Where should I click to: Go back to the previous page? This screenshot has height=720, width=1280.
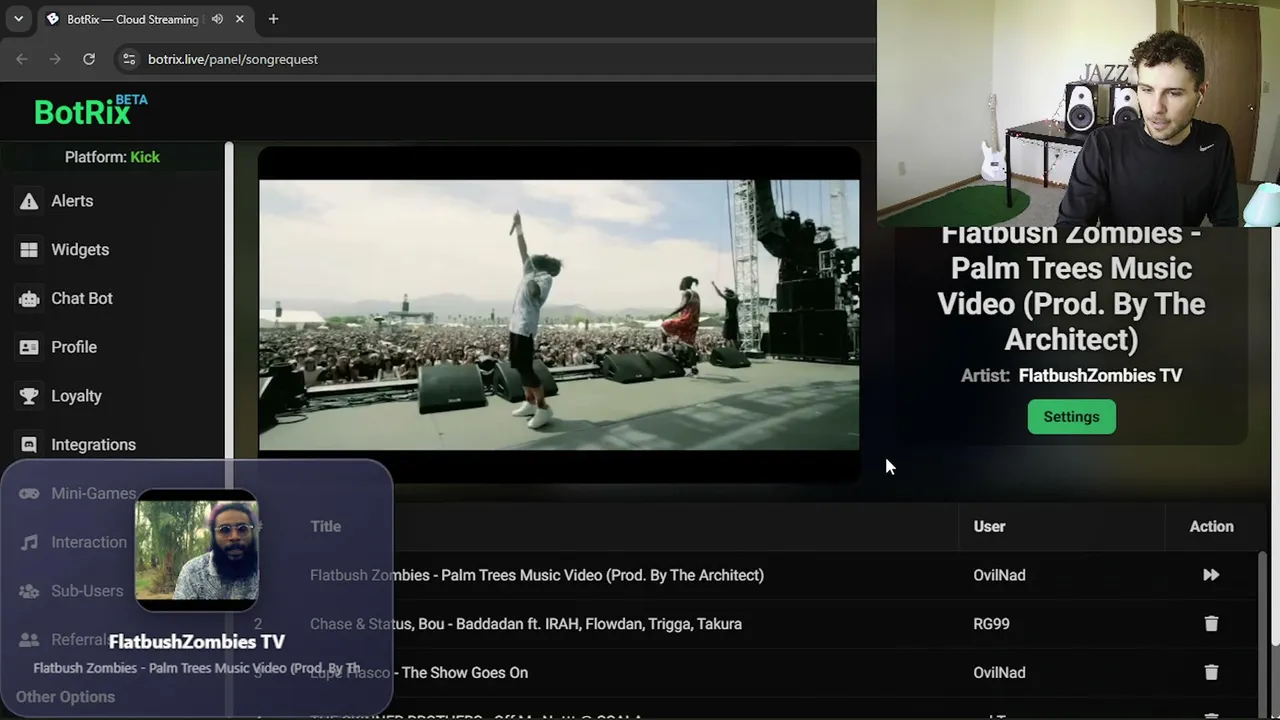[x=22, y=59]
